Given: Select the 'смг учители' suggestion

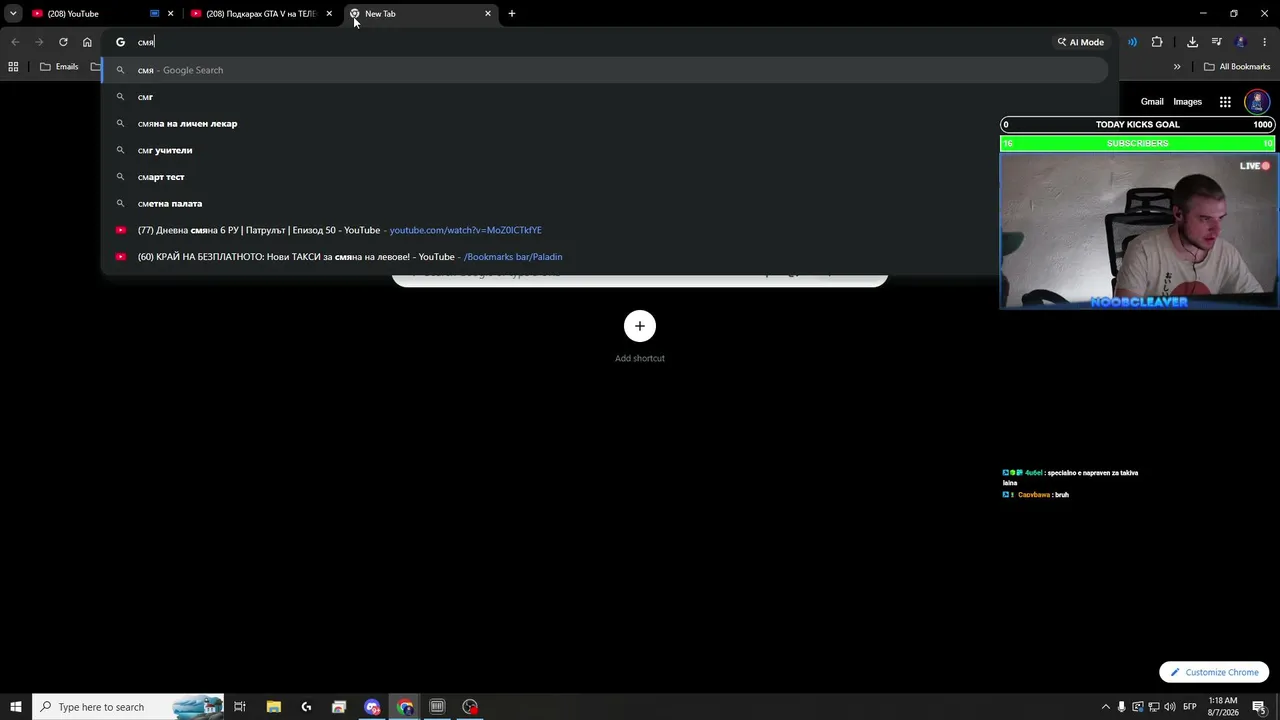Looking at the screenshot, I should click(x=606, y=150).
